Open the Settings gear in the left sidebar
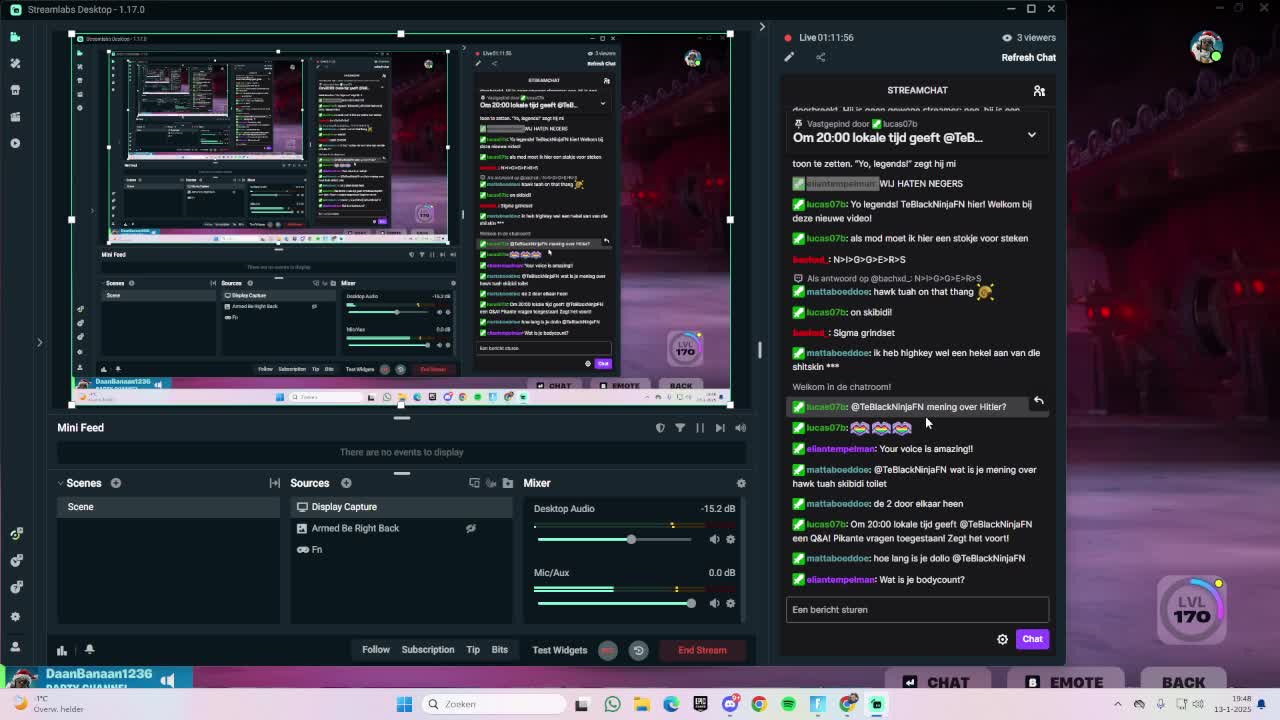The image size is (1280, 720). (x=15, y=616)
